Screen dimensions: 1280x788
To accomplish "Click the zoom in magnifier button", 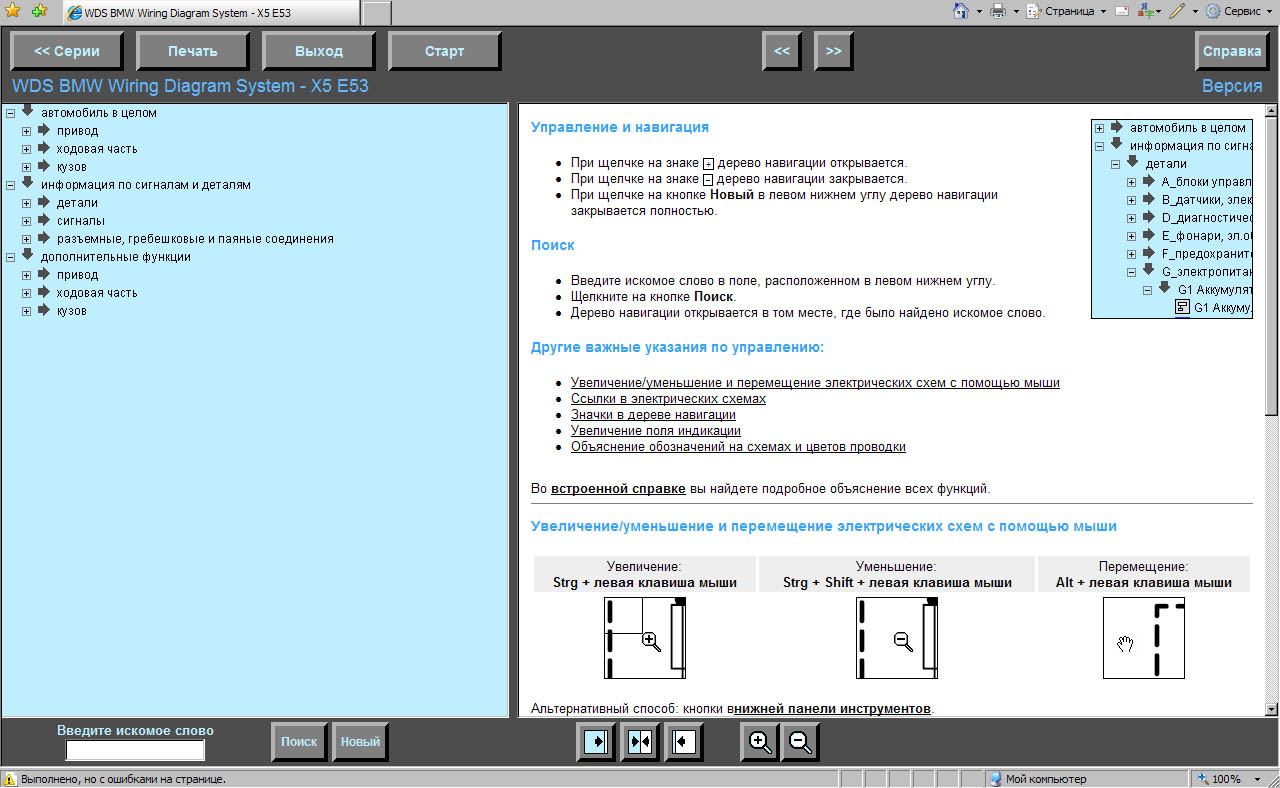I will pos(760,742).
